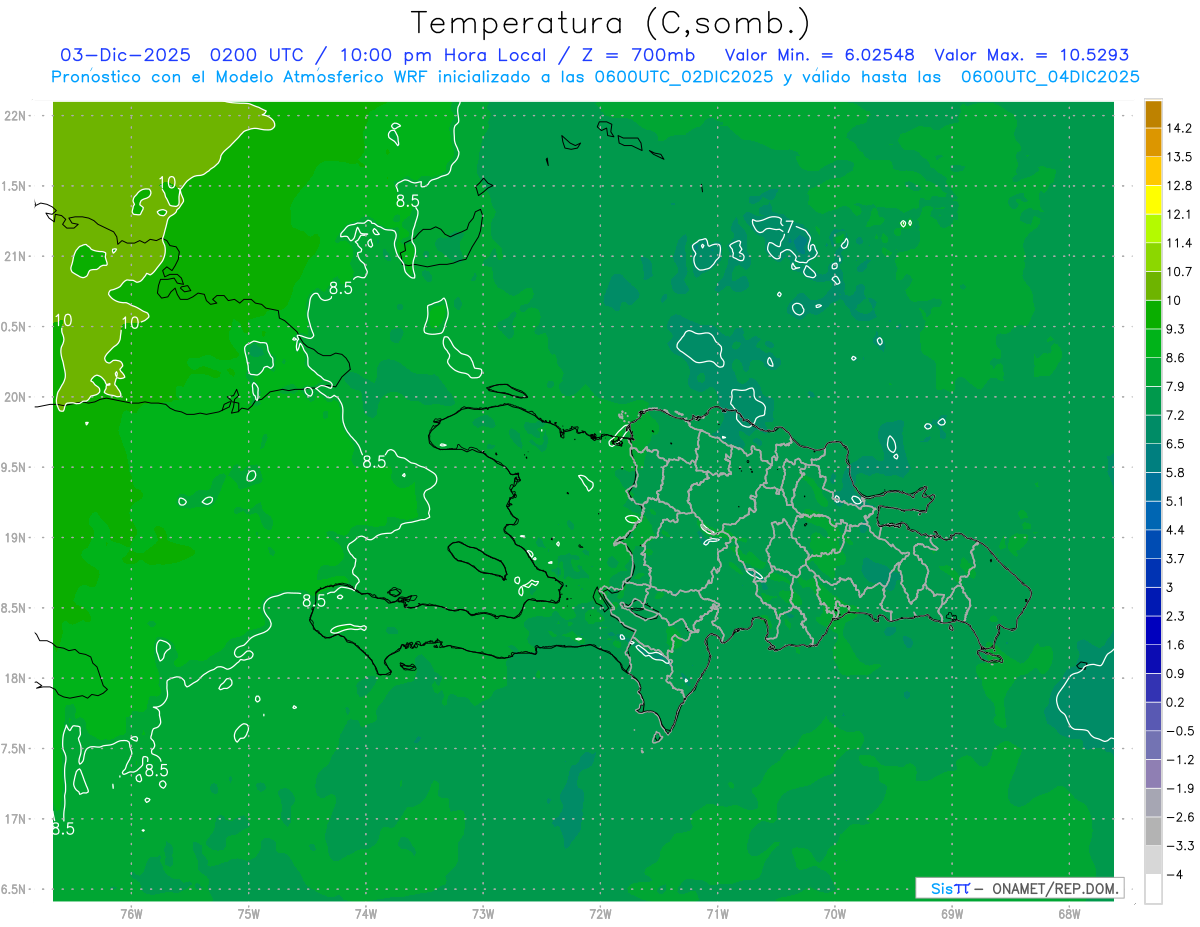The height and width of the screenshot is (927, 1200).
Task: Select the date text 03-Dic-2025
Action: point(126,55)
